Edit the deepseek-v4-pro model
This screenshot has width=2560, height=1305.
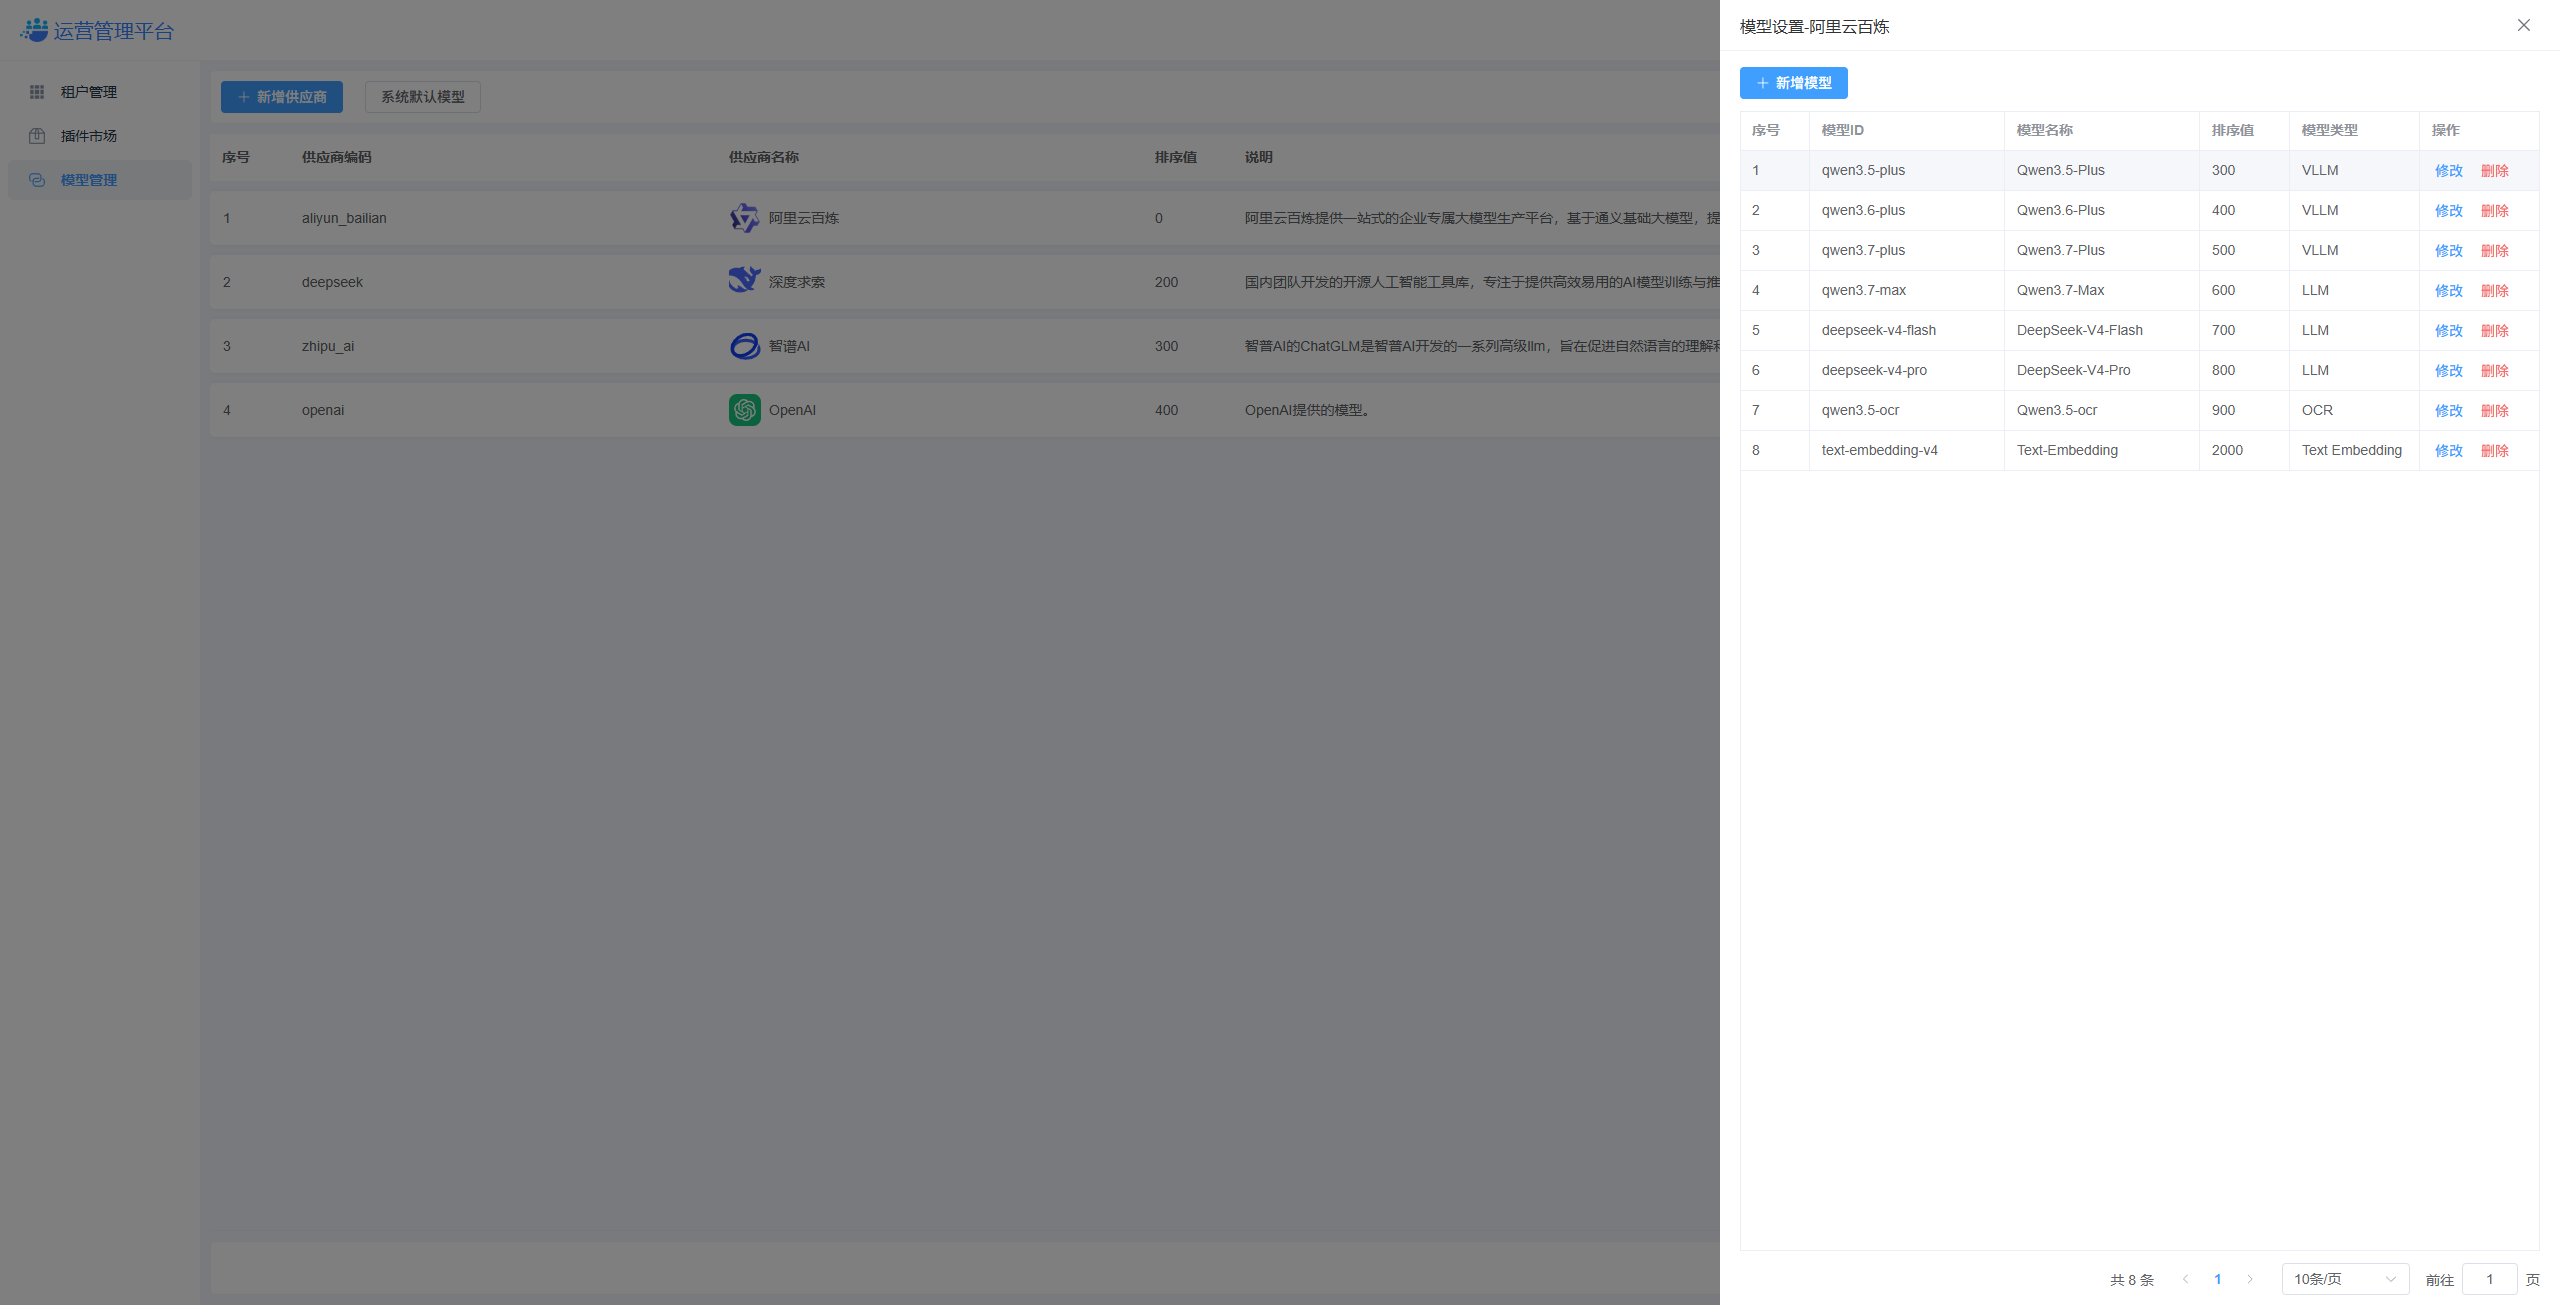coord(2448,371)
